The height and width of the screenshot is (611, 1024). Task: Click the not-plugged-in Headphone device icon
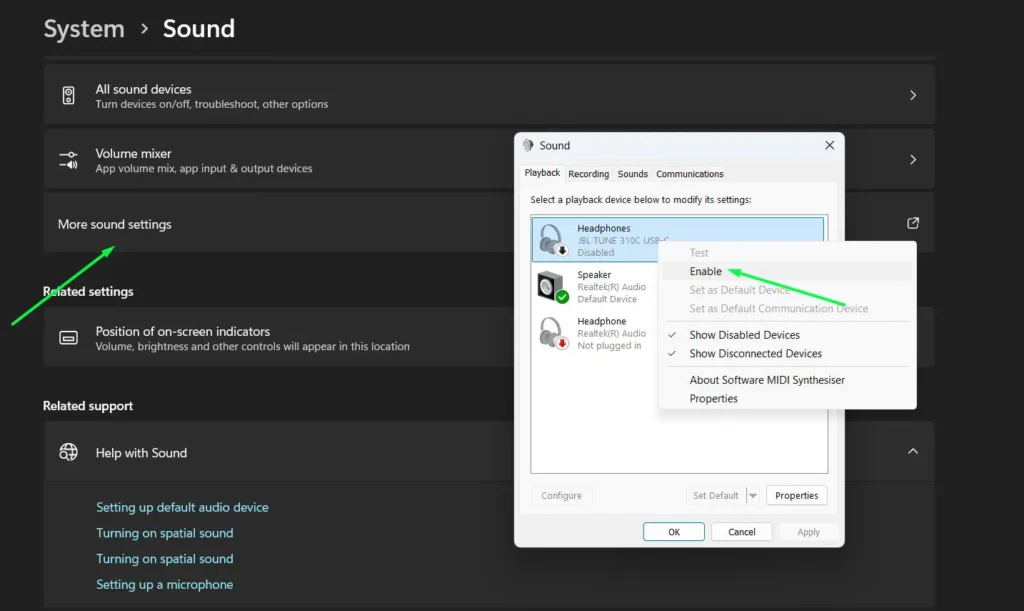point(549,332)
